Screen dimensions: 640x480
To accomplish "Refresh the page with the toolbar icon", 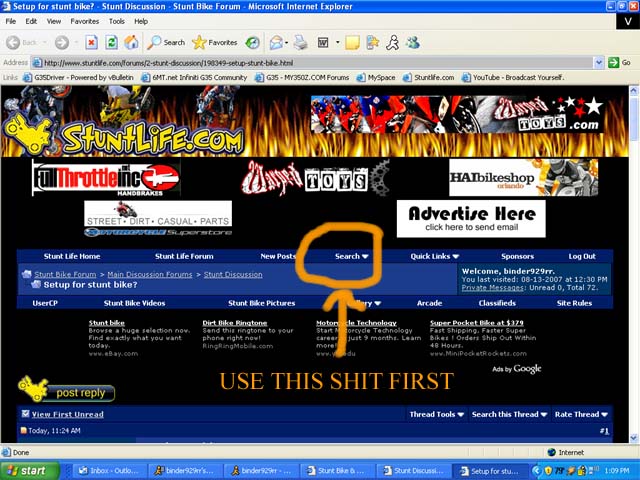I will (111, 42).
